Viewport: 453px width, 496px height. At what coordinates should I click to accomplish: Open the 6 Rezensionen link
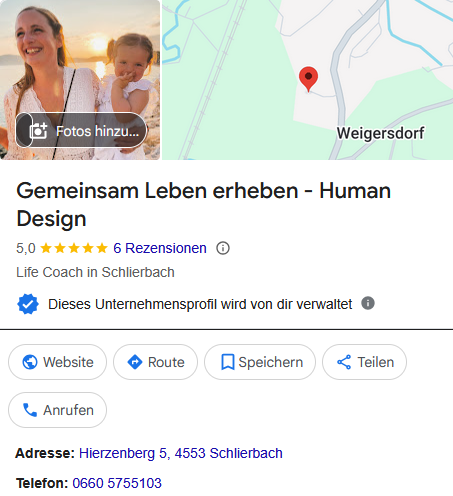click(160, 248)
